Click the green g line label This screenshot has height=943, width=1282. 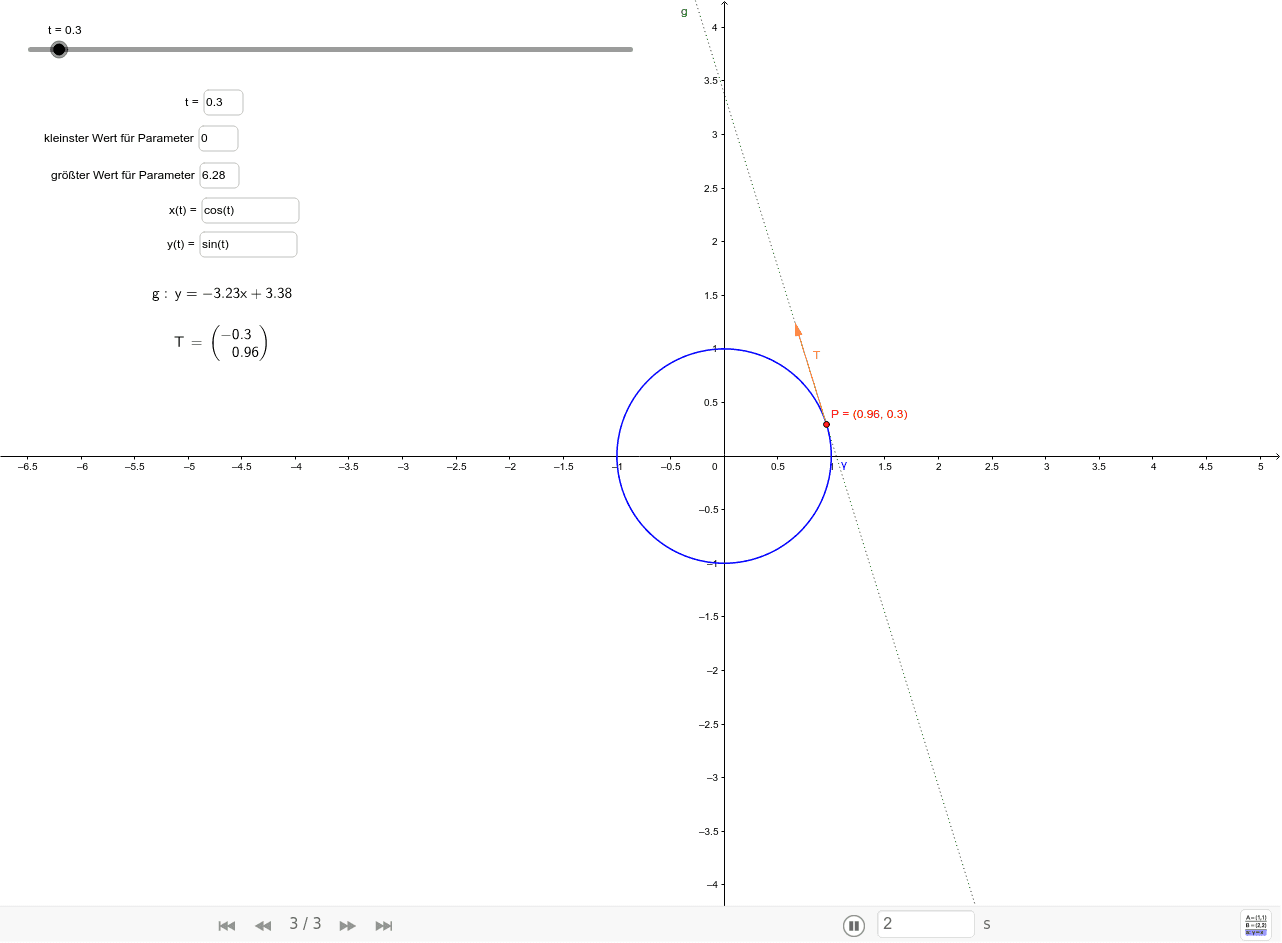(x=684, y=12)
